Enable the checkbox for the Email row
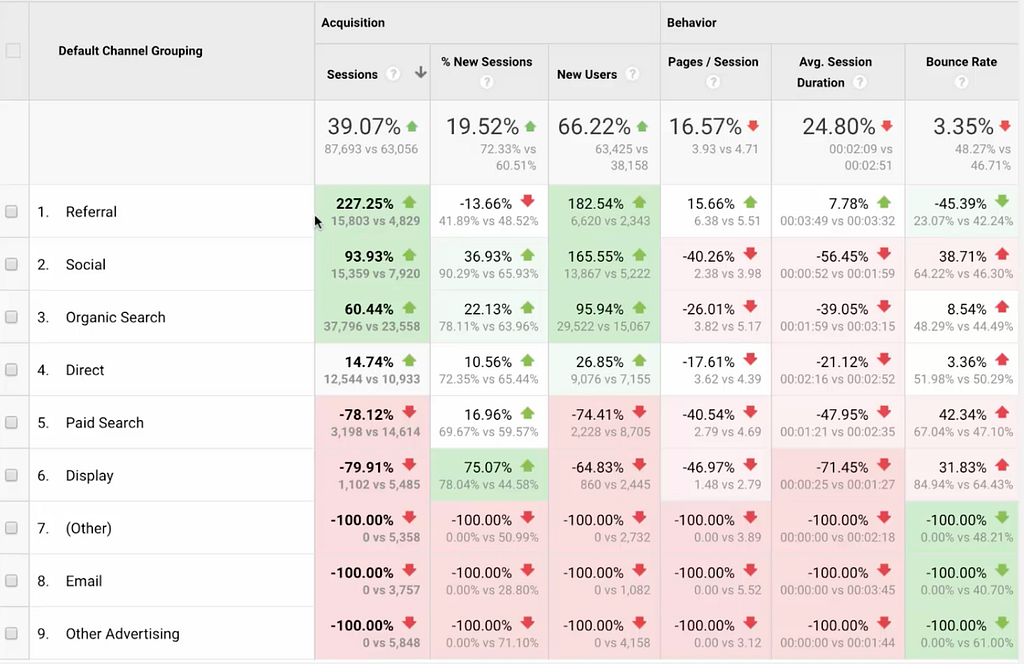 pyautogui.click(x=12, y=581)
